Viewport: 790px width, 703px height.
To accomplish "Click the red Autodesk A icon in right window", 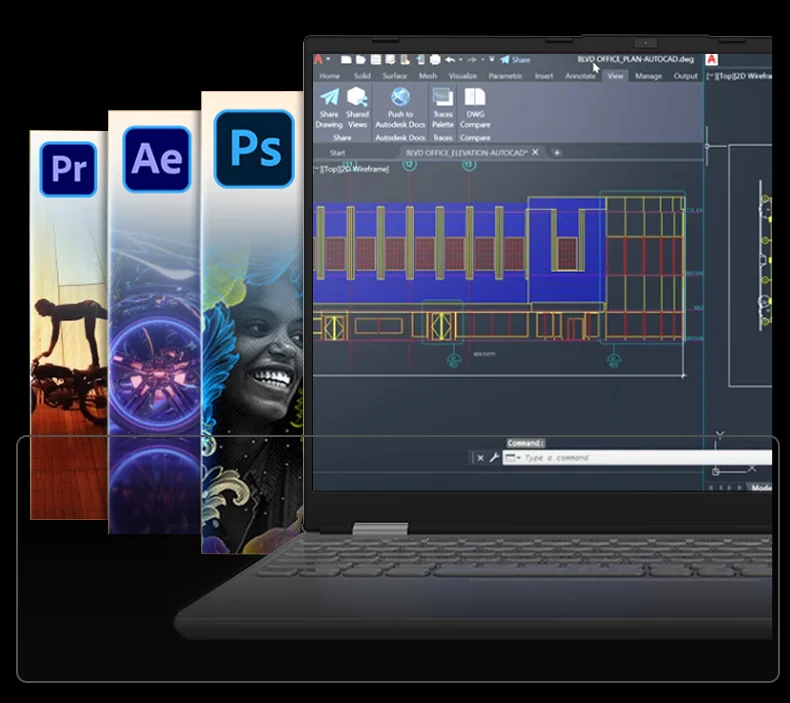I will click(711, 59).
